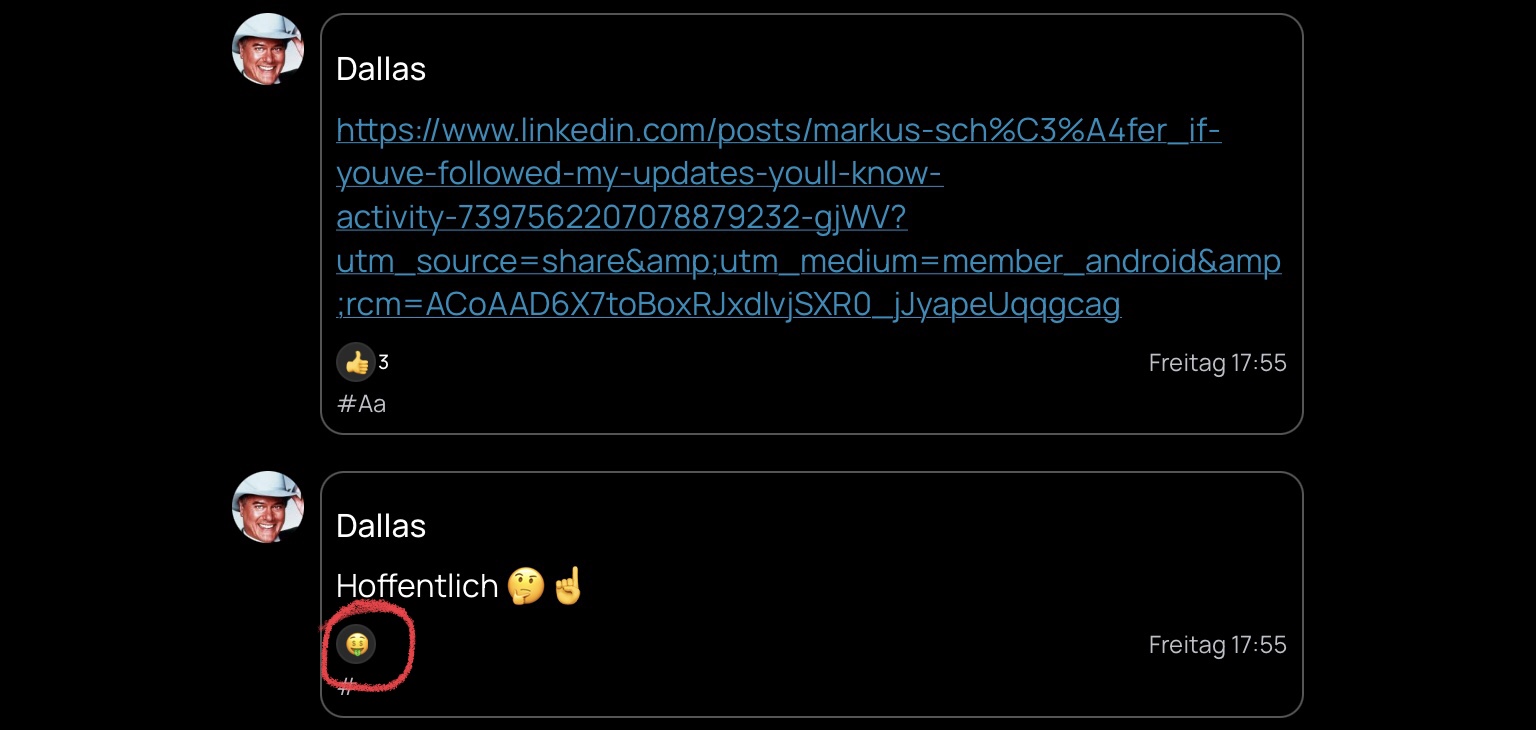Screen dimensions: 1536x730
Task: Show who reacted via the count 3
Action: (x=384, y=362)
